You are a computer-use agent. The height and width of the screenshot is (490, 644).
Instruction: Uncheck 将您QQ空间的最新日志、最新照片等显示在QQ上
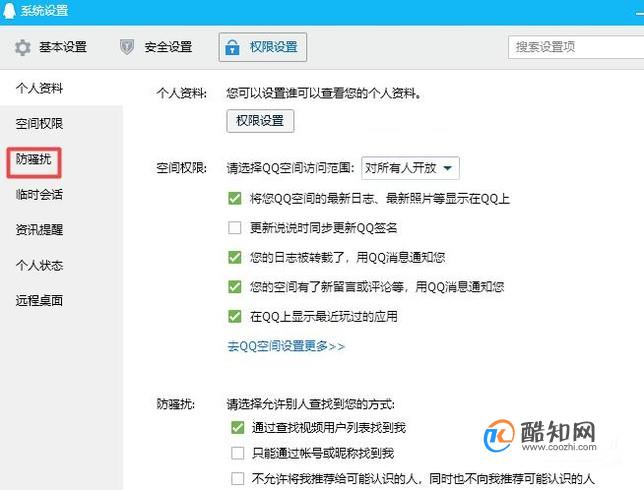point(235,199)
